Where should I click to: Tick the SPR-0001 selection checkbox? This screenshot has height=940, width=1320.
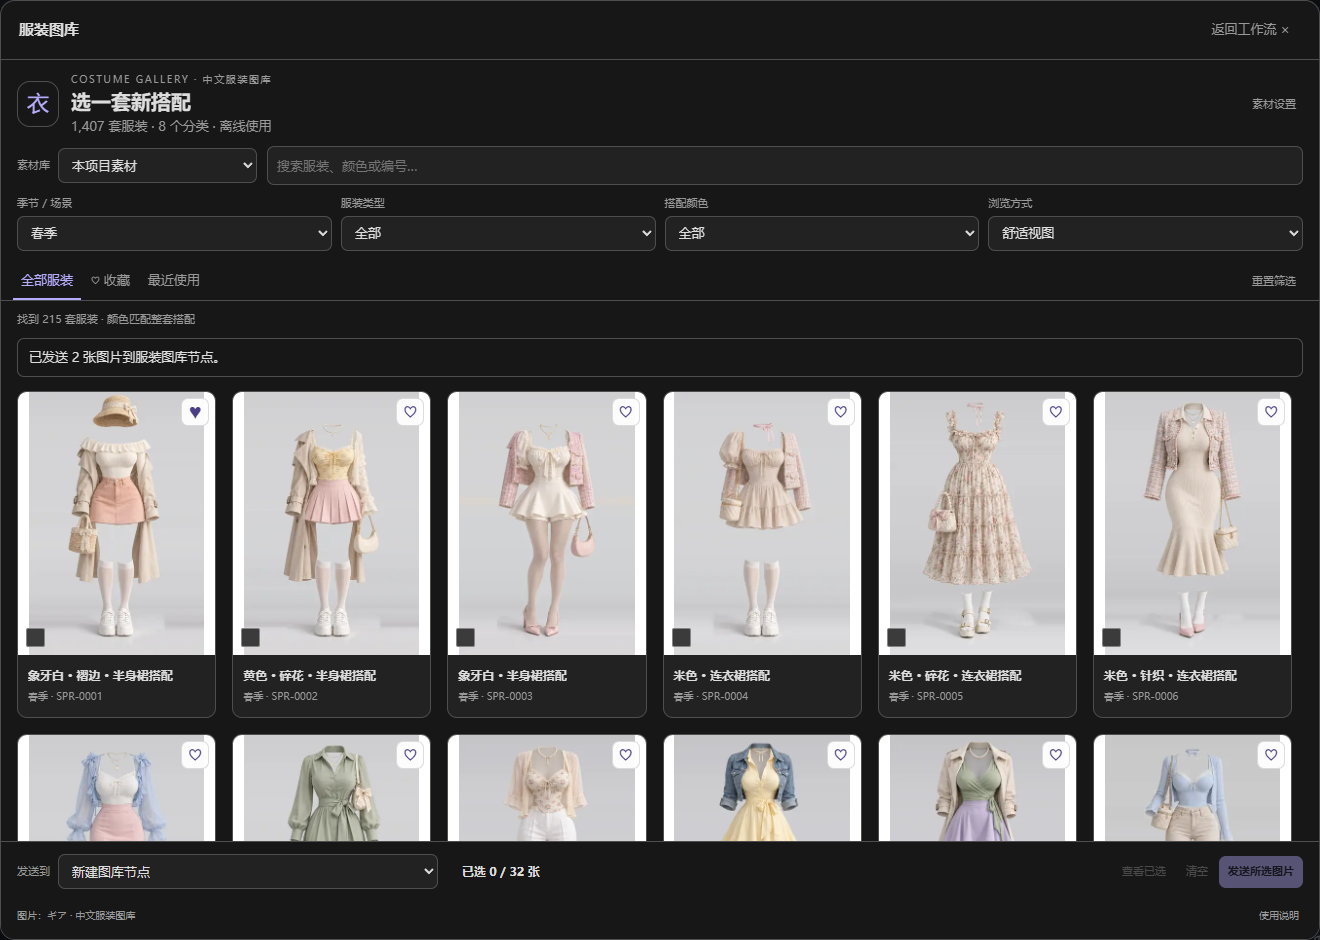[35, 637]
